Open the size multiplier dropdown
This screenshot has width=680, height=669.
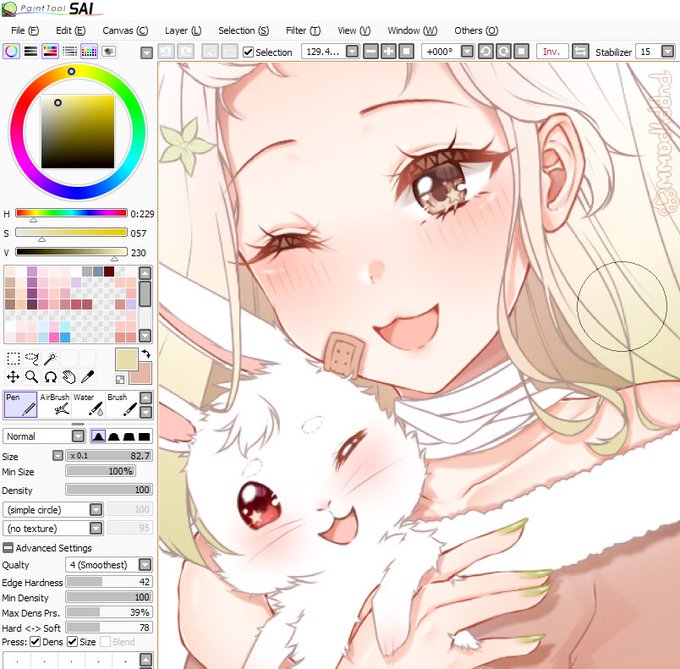click(x=58, y=456)
